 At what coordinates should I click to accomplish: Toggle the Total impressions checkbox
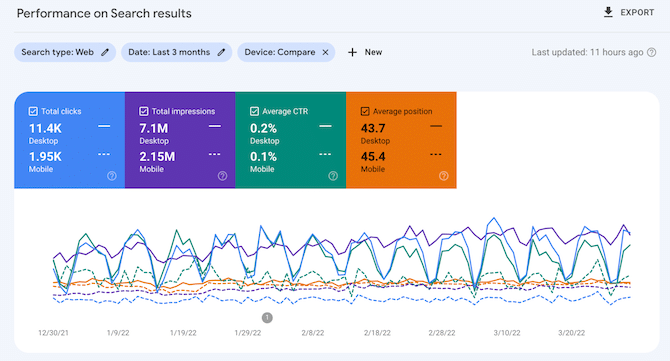[x=144, y=112]
